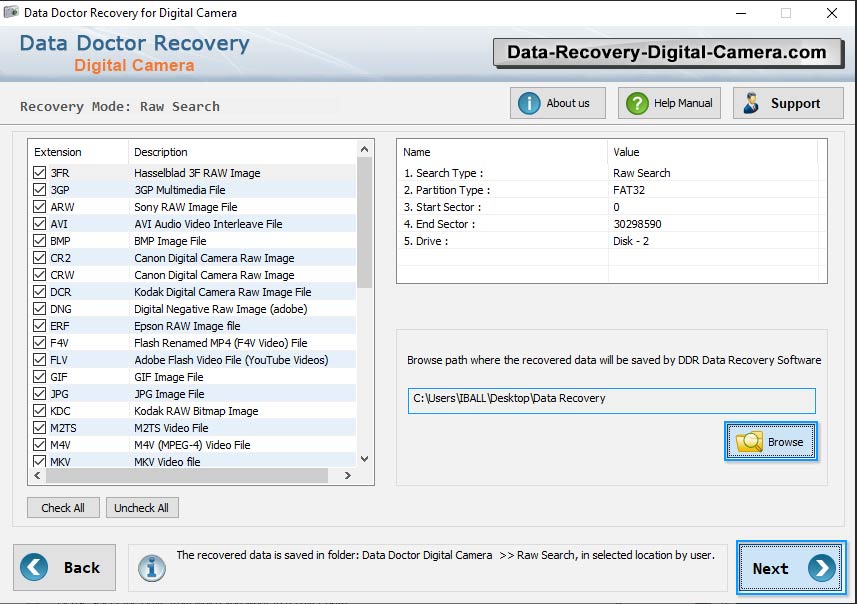
Task: Uncheck the 3GP extension checkbox
Action: pos(39,190)
